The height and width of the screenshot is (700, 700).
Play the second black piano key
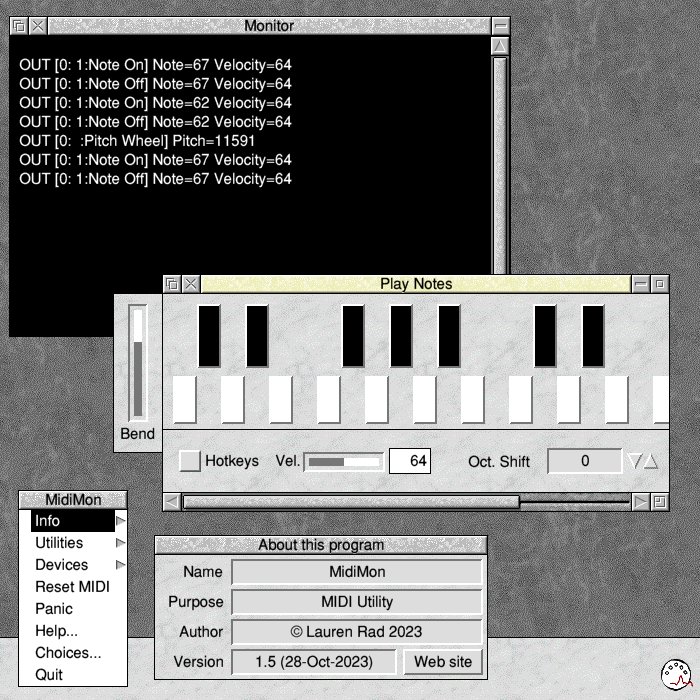click(x=257, y=336)
